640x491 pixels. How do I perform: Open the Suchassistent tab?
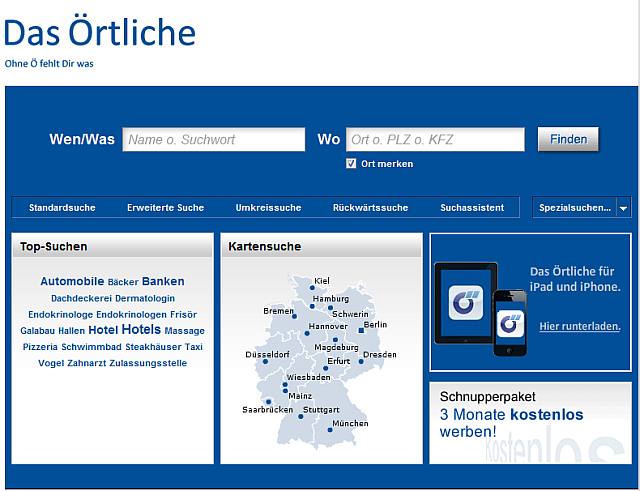pos(472,208)
